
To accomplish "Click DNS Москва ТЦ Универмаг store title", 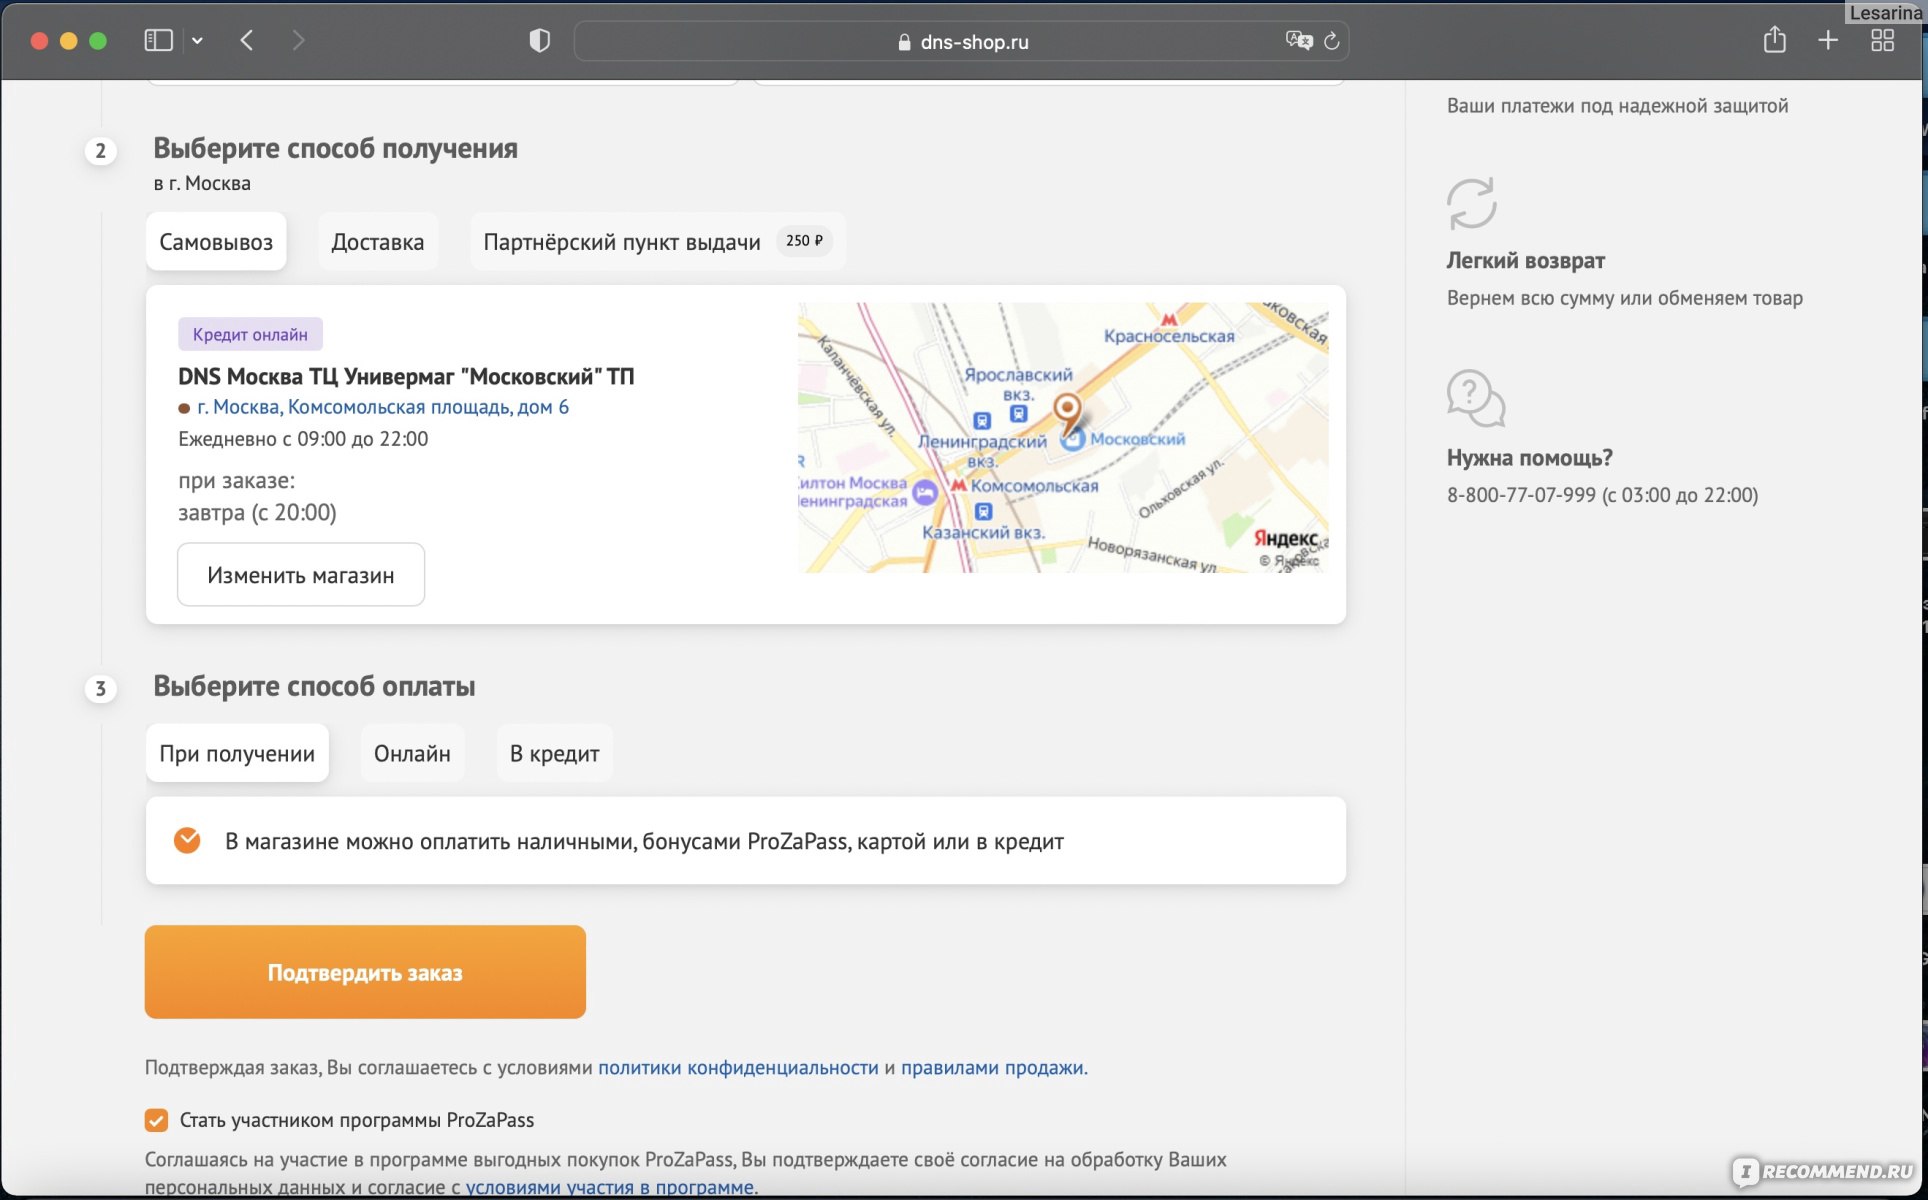I will coord(406,377).
